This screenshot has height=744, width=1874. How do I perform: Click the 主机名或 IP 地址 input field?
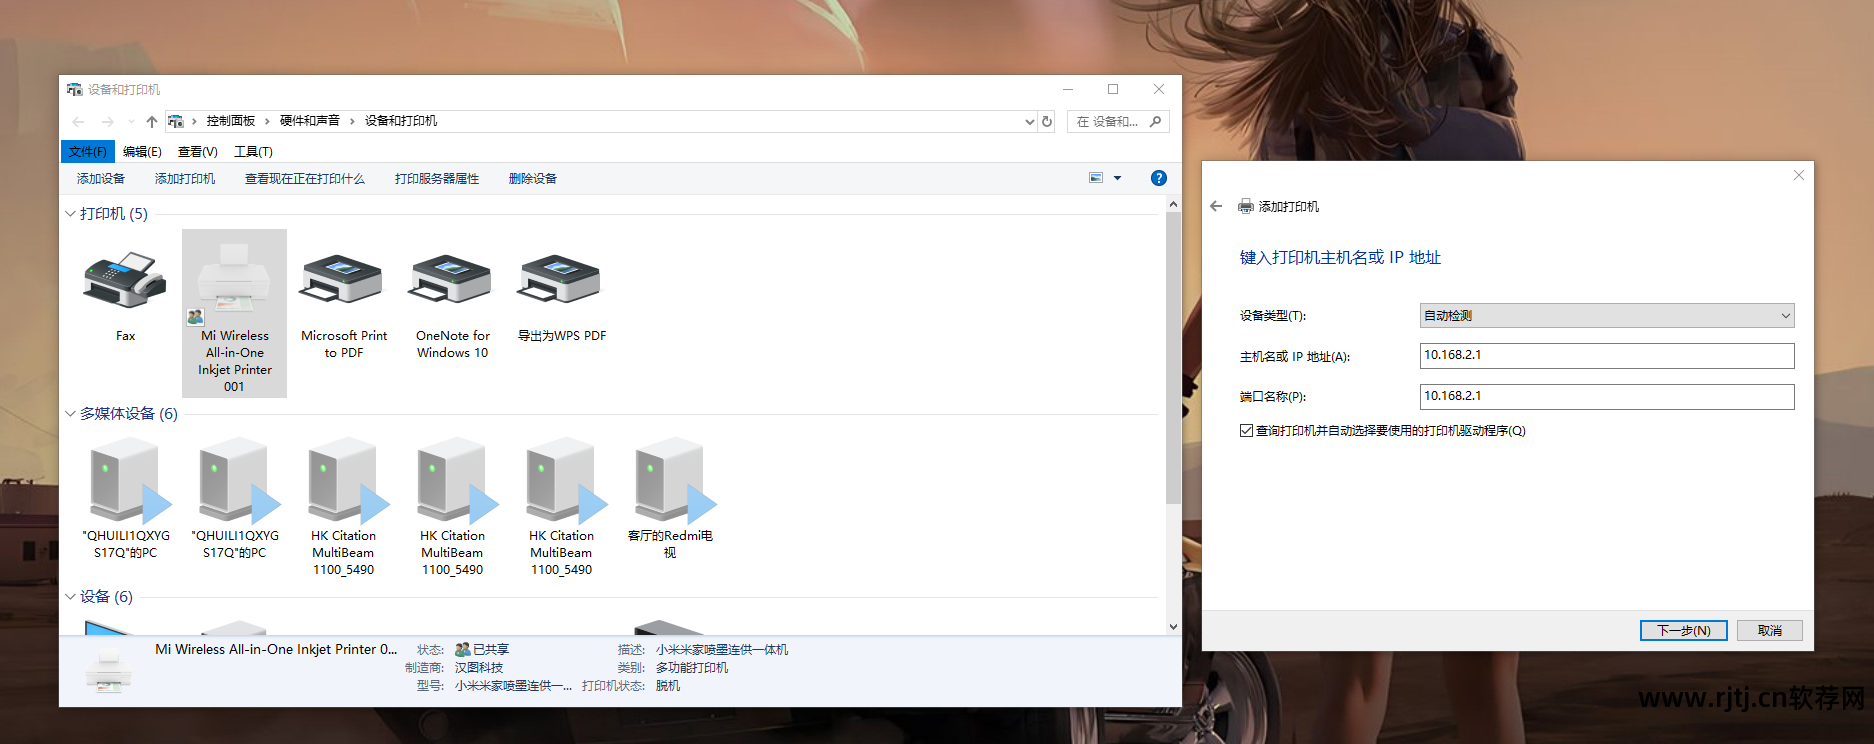point(1607,356)
